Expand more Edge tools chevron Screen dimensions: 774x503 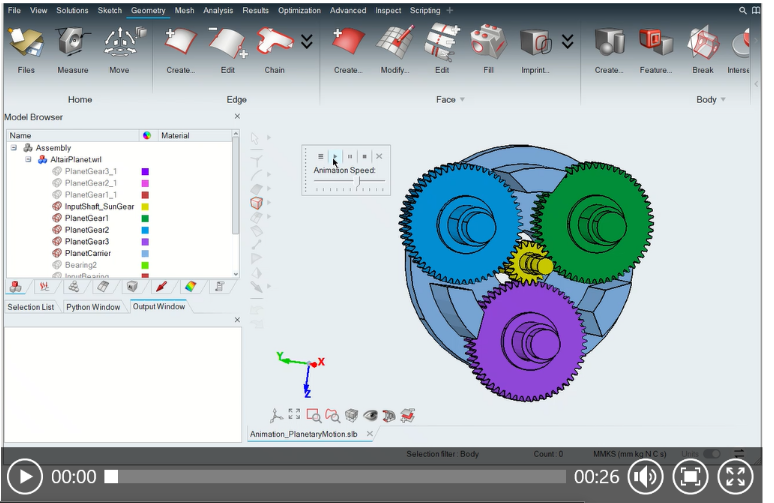pyautogui.click(x=307, y=41)
